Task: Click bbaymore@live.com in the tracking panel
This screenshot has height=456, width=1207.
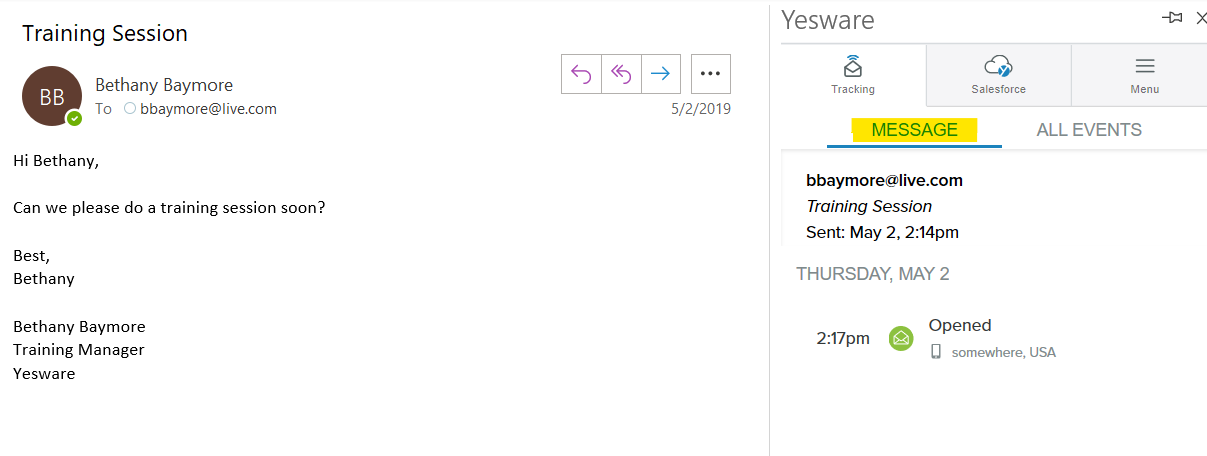Action: coord(884,181)
